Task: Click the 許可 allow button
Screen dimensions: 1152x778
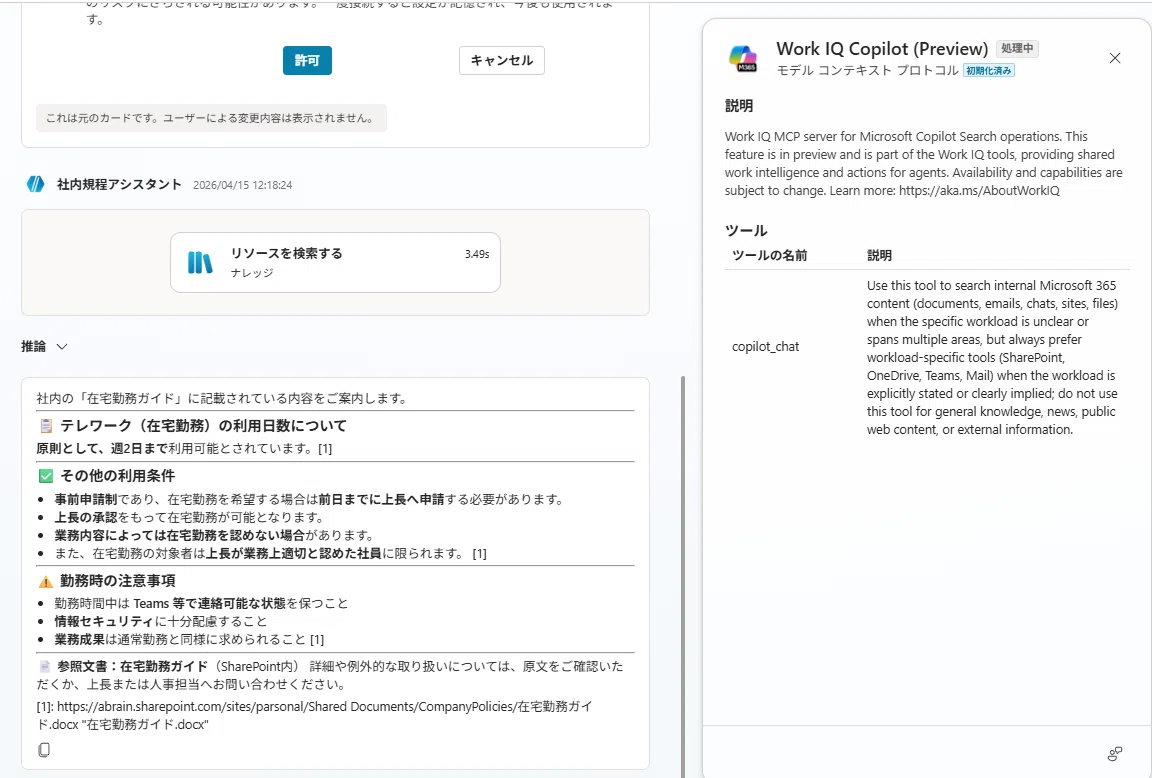Action: click(307, 60)
